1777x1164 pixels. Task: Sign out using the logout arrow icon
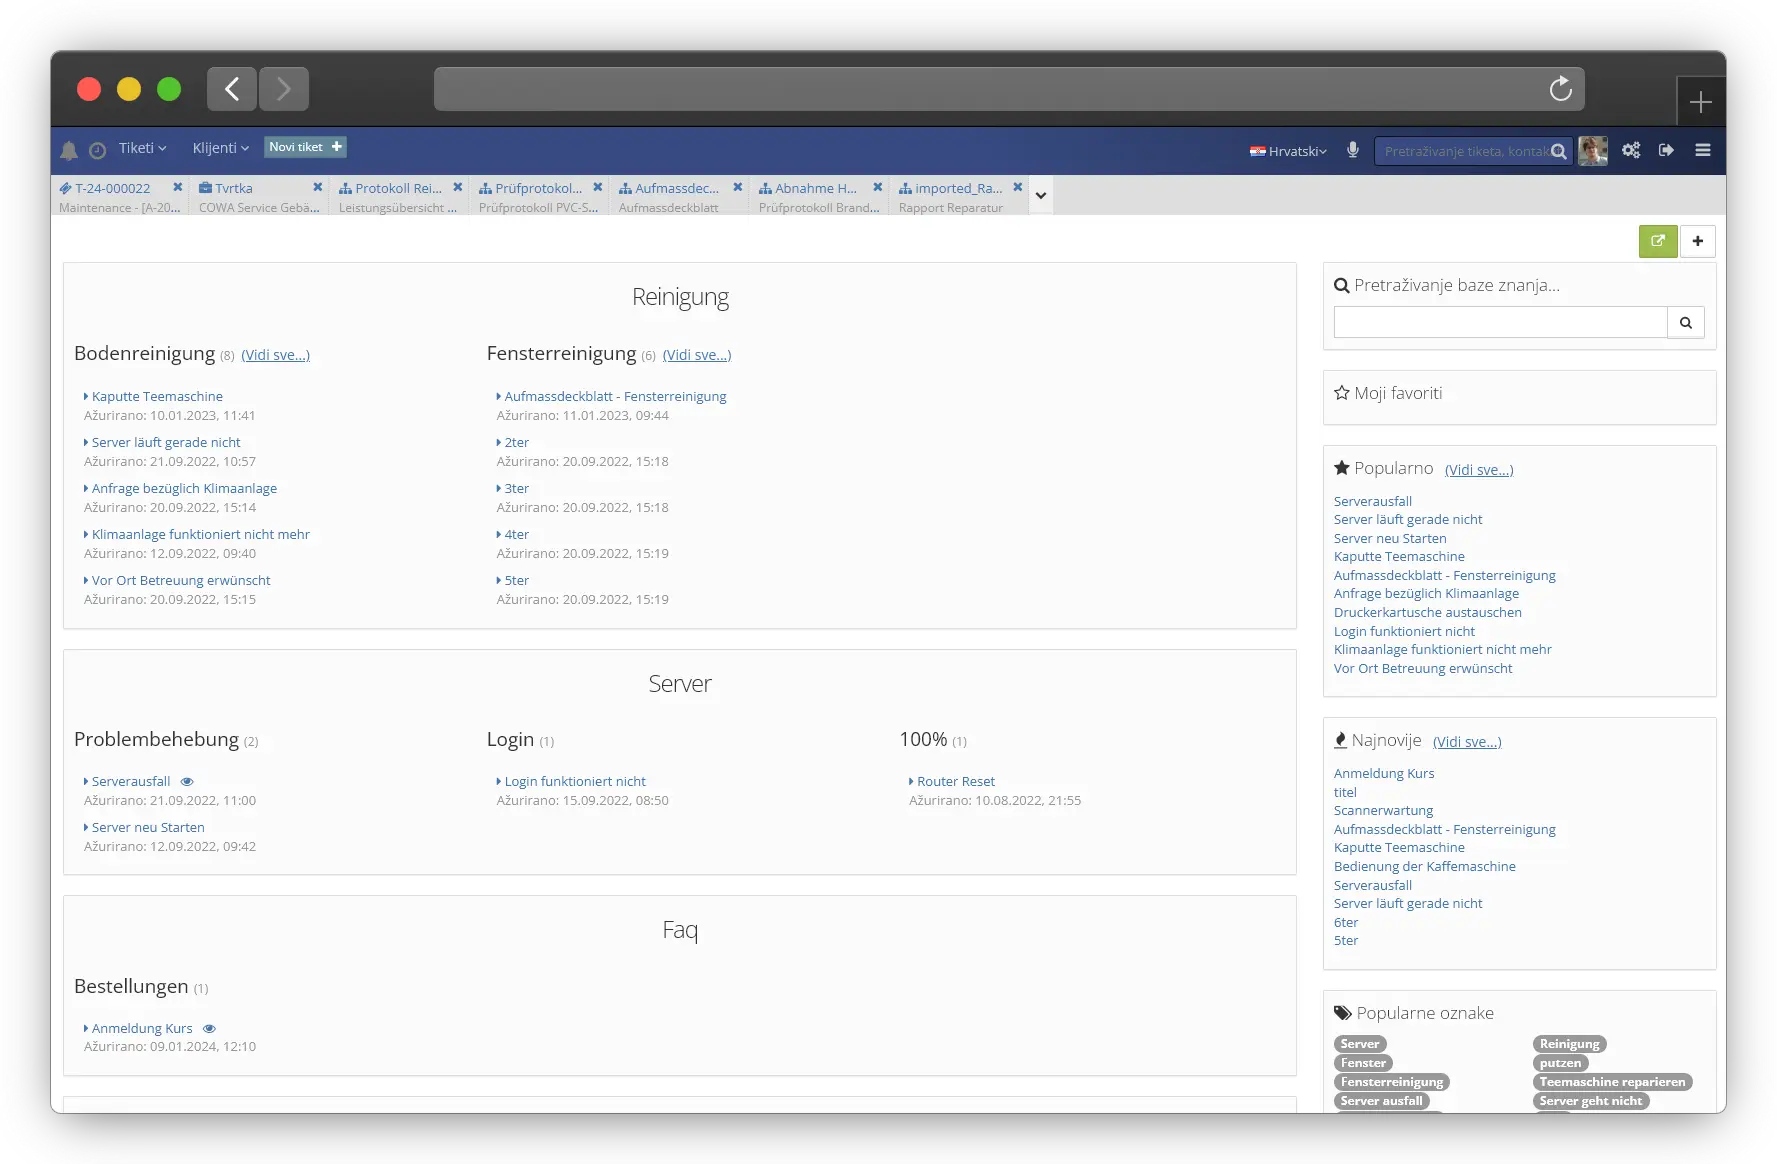click(x=1666, y=150)
